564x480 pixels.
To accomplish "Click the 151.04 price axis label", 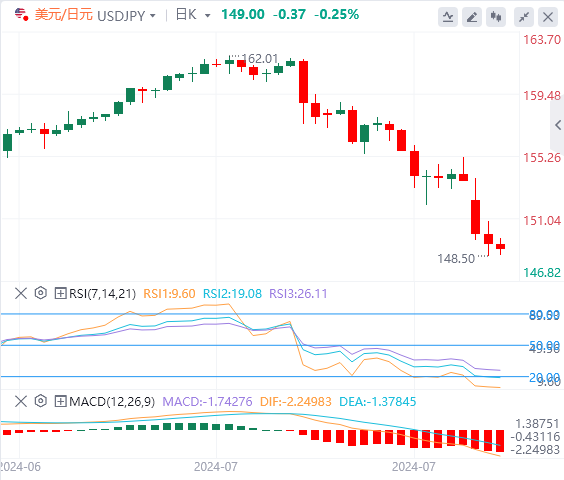I will (542, 220).
